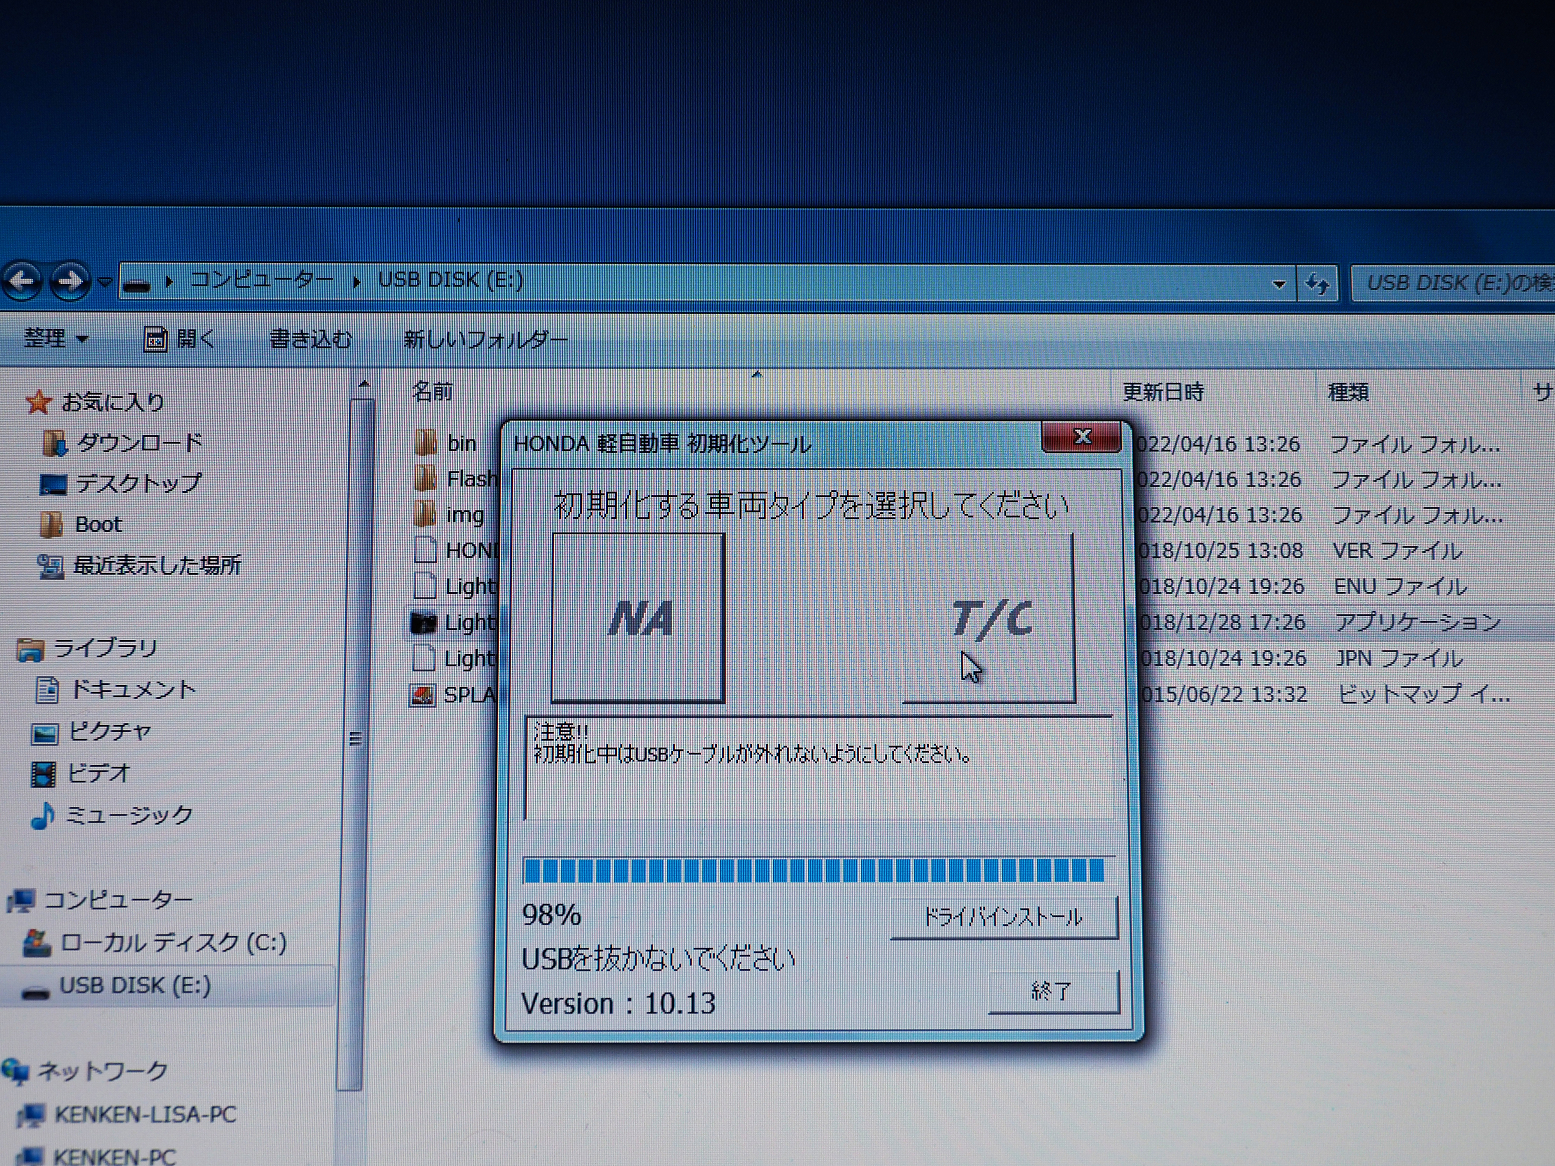Viewport: 1555px width, 1166px height.
Task: Open the 整理 menu
Action: (x=56, y=338)
